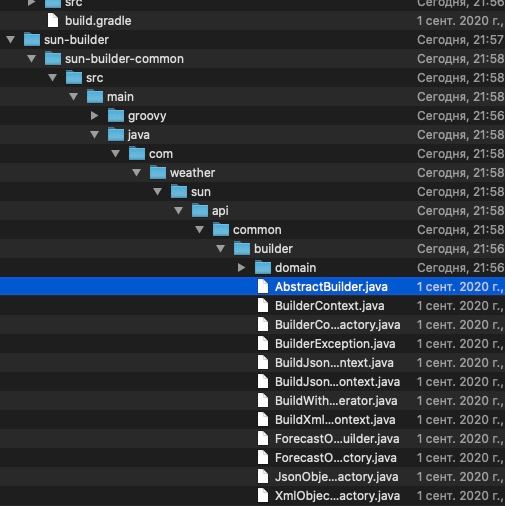Select the BuildWith...erator.java file name
The image size is (505, 506).
(x=336, y=401)
